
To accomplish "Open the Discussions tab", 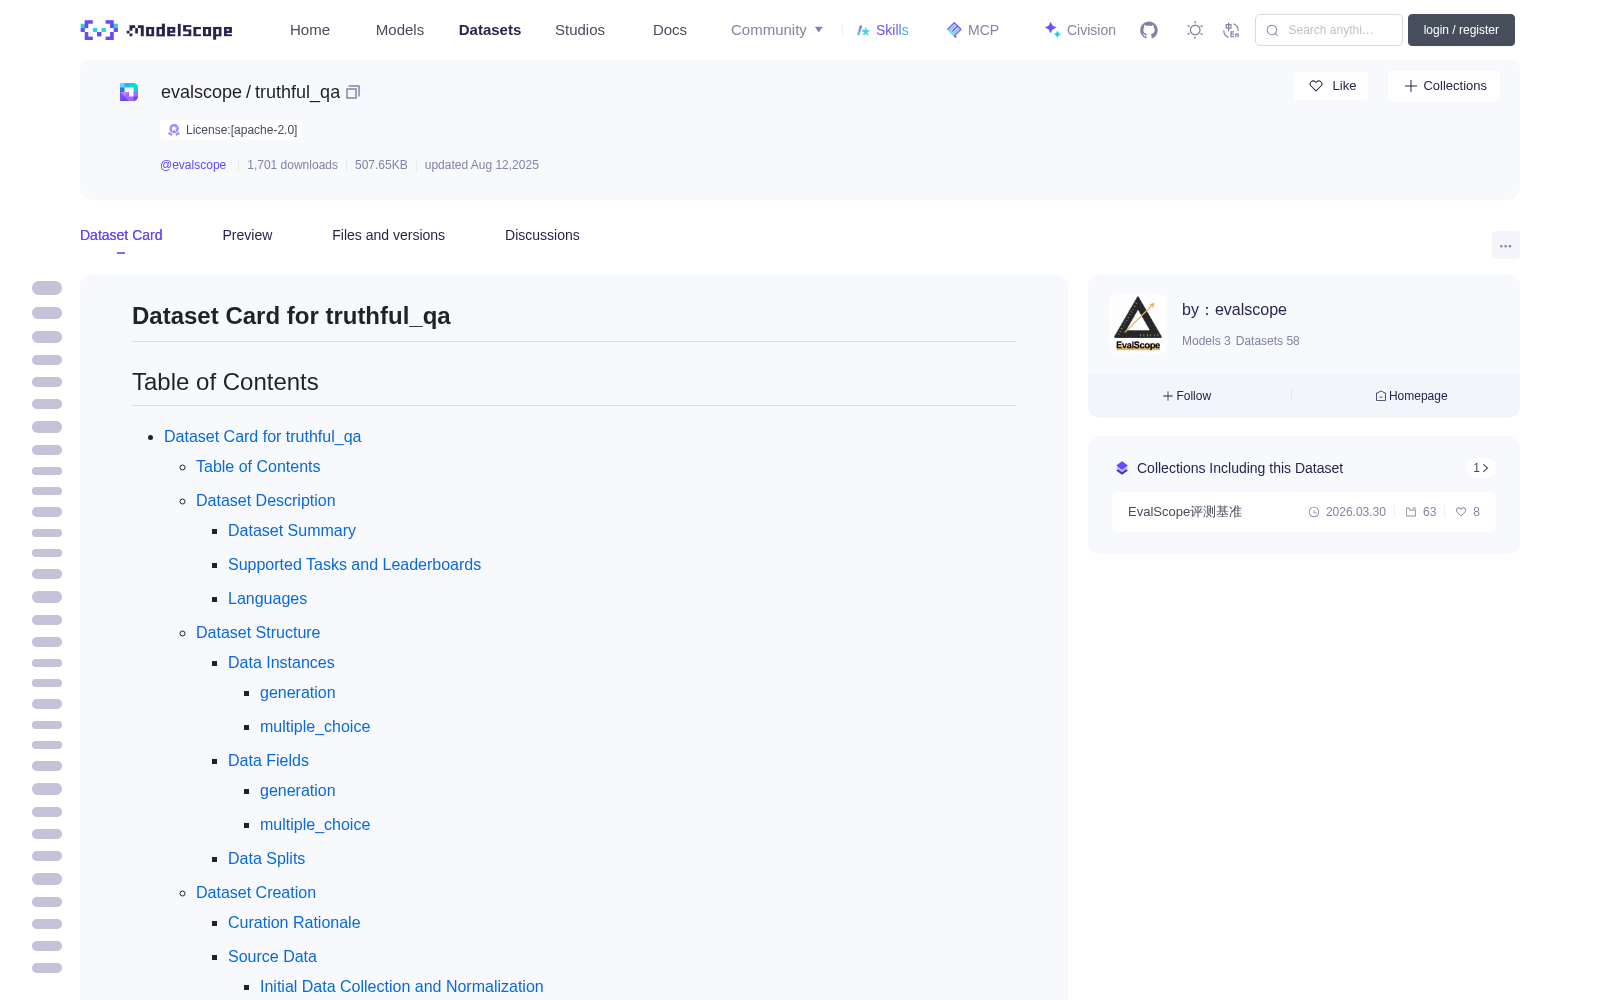I will 542,235.
